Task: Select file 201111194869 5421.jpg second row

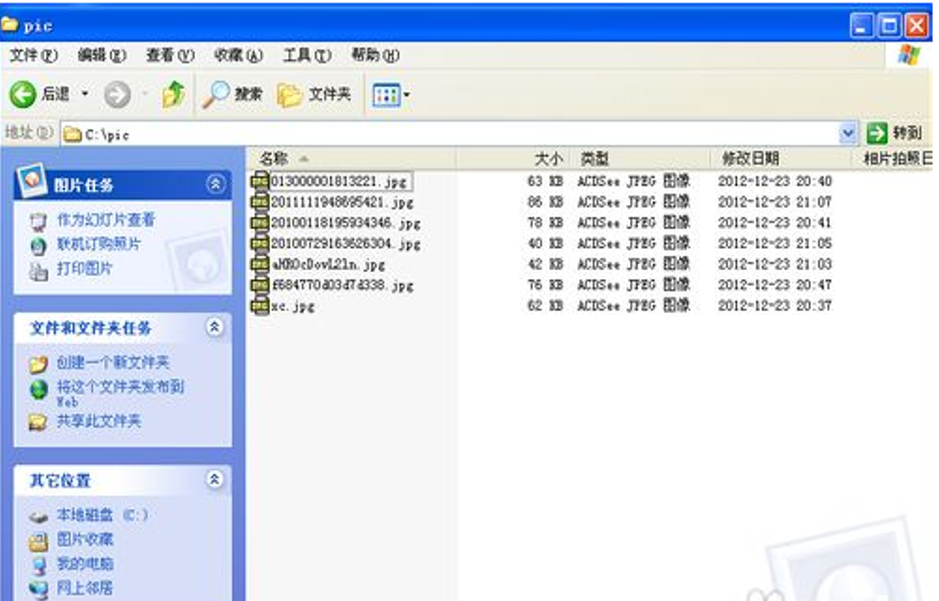Action: click(342, 202)
